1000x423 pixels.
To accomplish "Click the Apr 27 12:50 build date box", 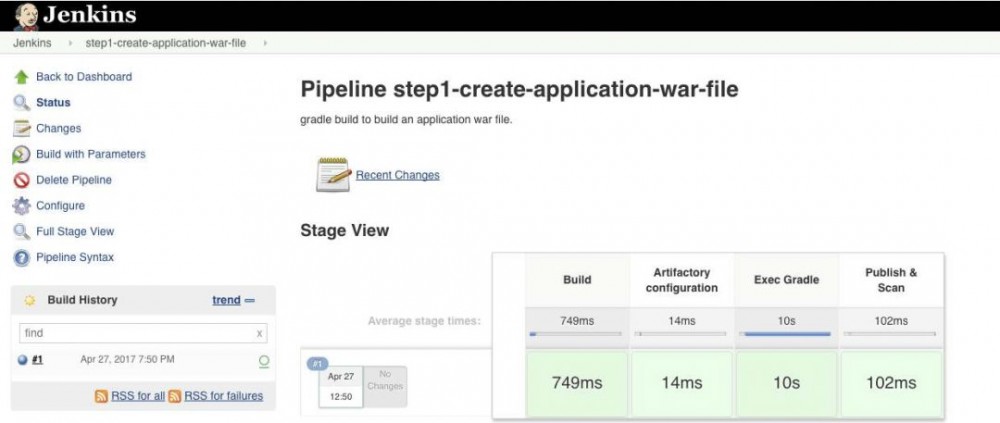I will (x=341, y=387).
